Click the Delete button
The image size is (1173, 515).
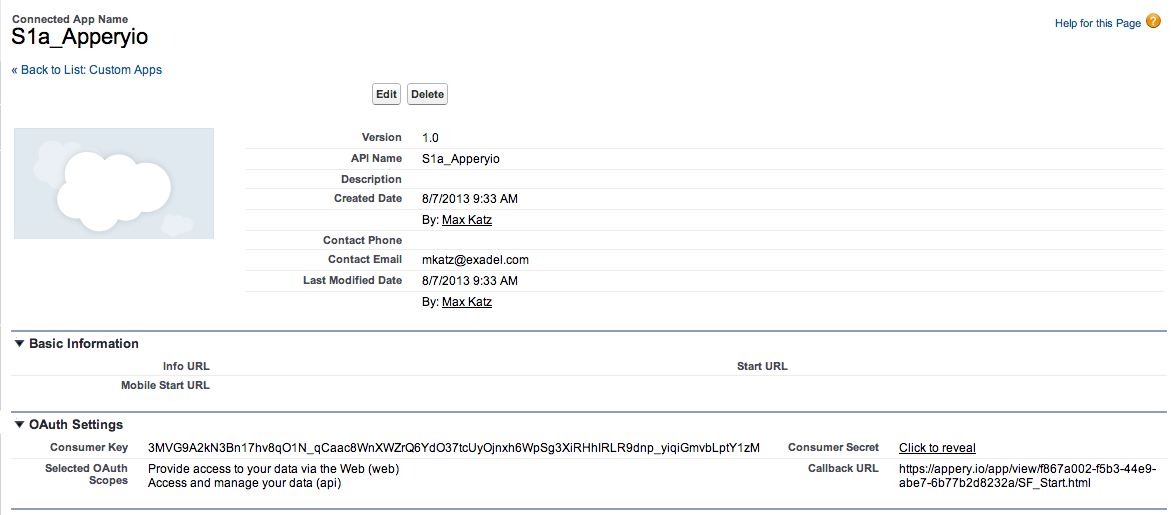pos(427,94)
